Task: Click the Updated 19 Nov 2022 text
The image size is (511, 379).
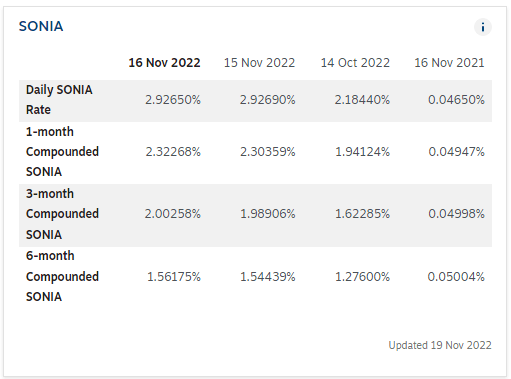Action: pos(440,345)
